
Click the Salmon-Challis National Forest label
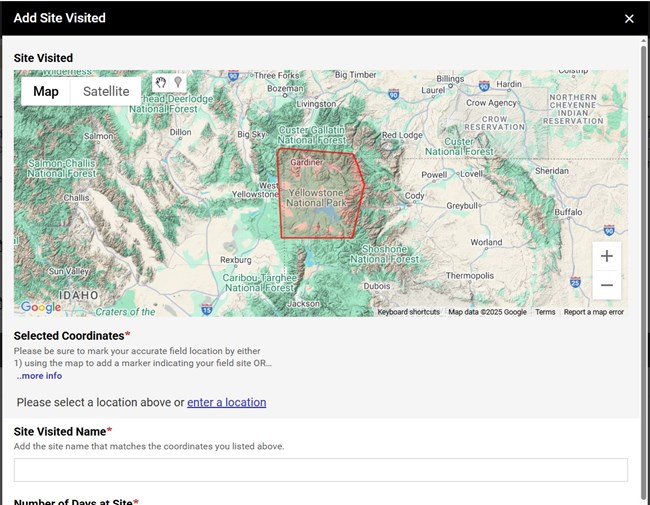pyautogui.click(x=62, y=168)
